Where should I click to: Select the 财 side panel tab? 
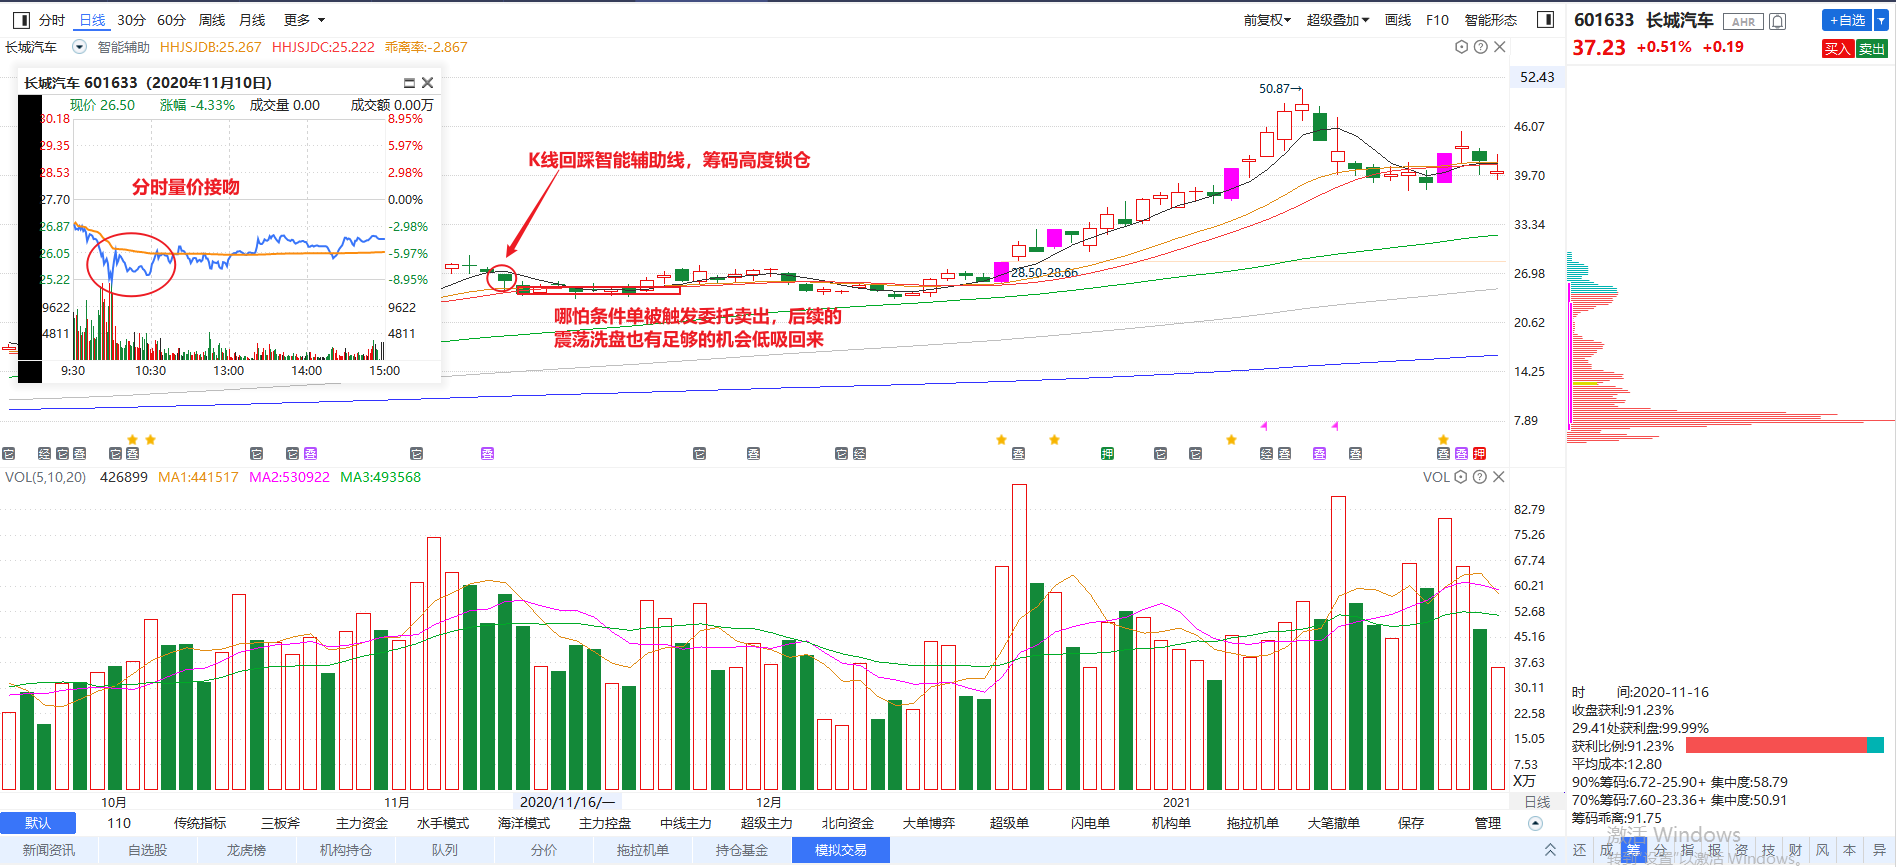(1795, 850)
